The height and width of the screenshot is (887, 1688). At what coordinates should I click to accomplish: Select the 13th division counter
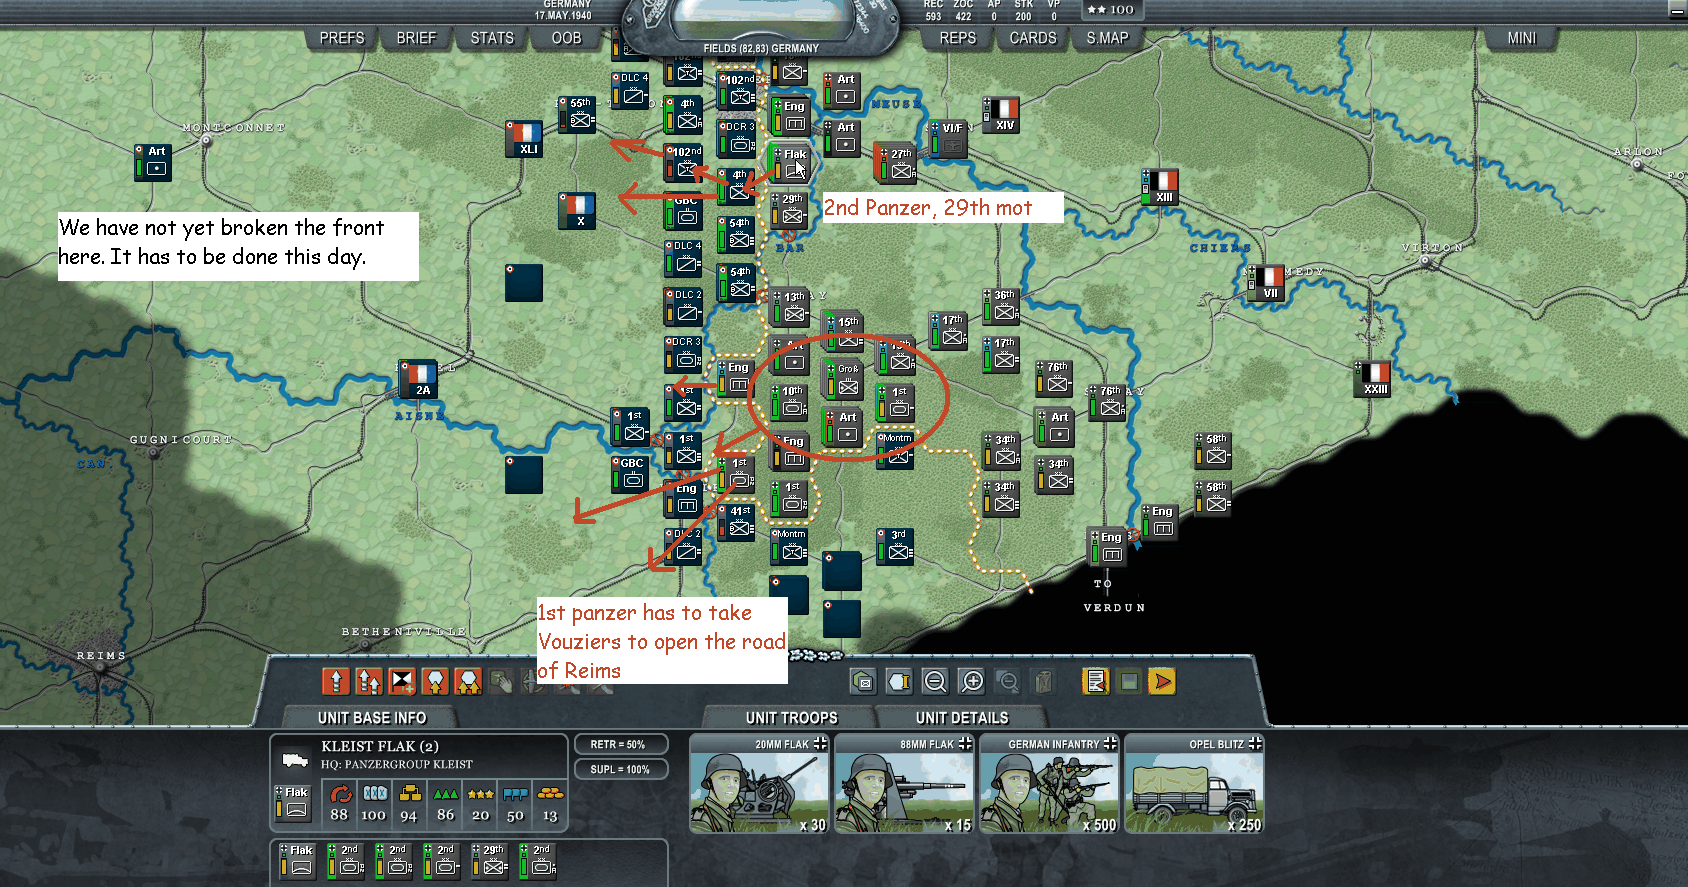(x=790, y=308)
